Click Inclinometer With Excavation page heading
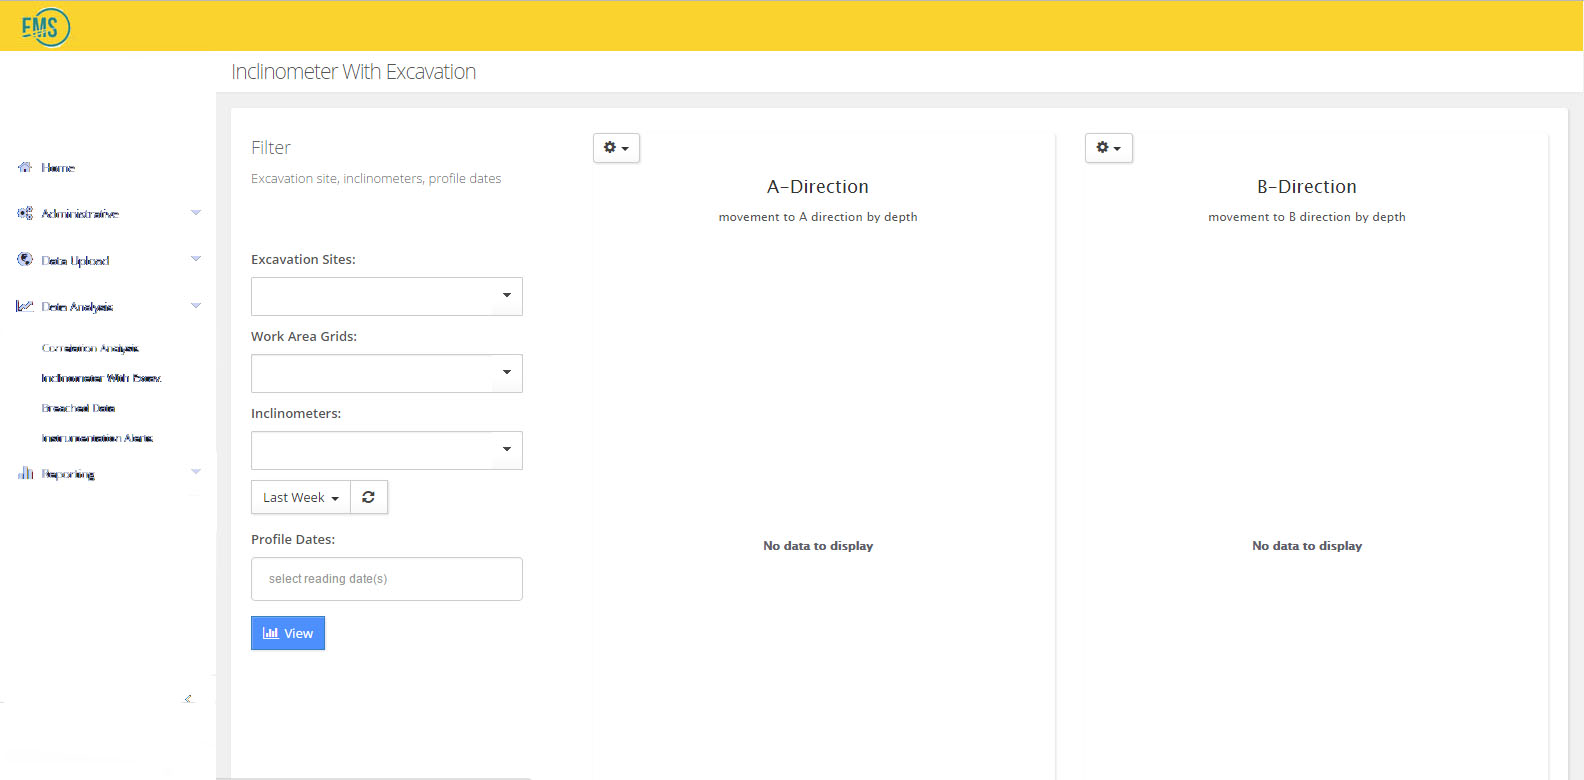1584x780 pixels. (354, 72)
